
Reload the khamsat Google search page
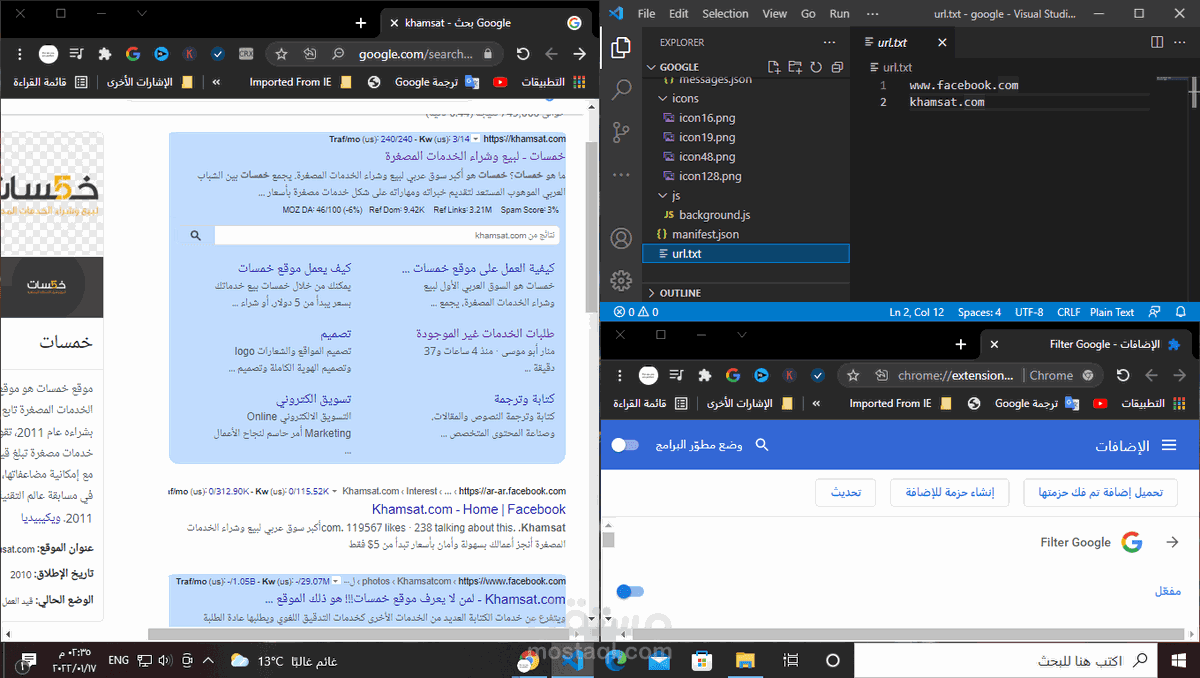tap(523, 54)
